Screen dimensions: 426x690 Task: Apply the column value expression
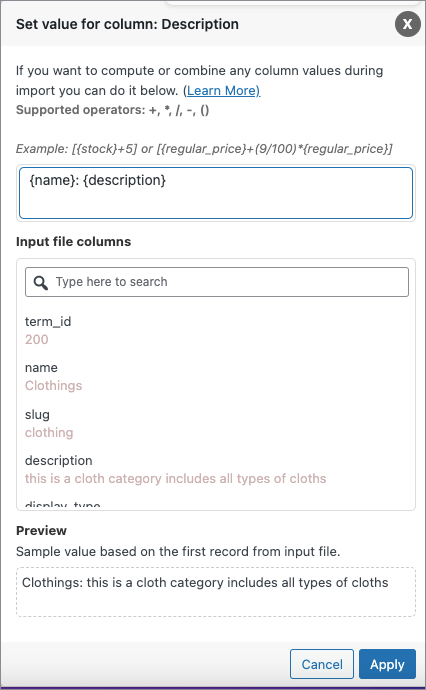387,664
